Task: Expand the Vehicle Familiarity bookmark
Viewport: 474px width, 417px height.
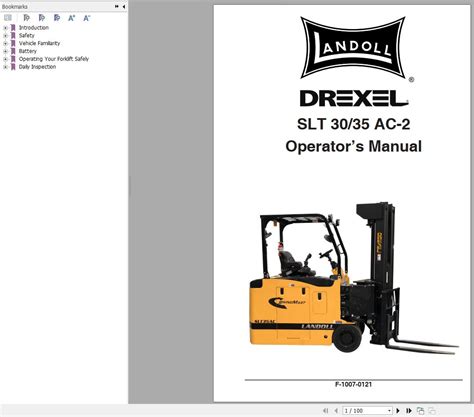Action: [x=5, y=43]
